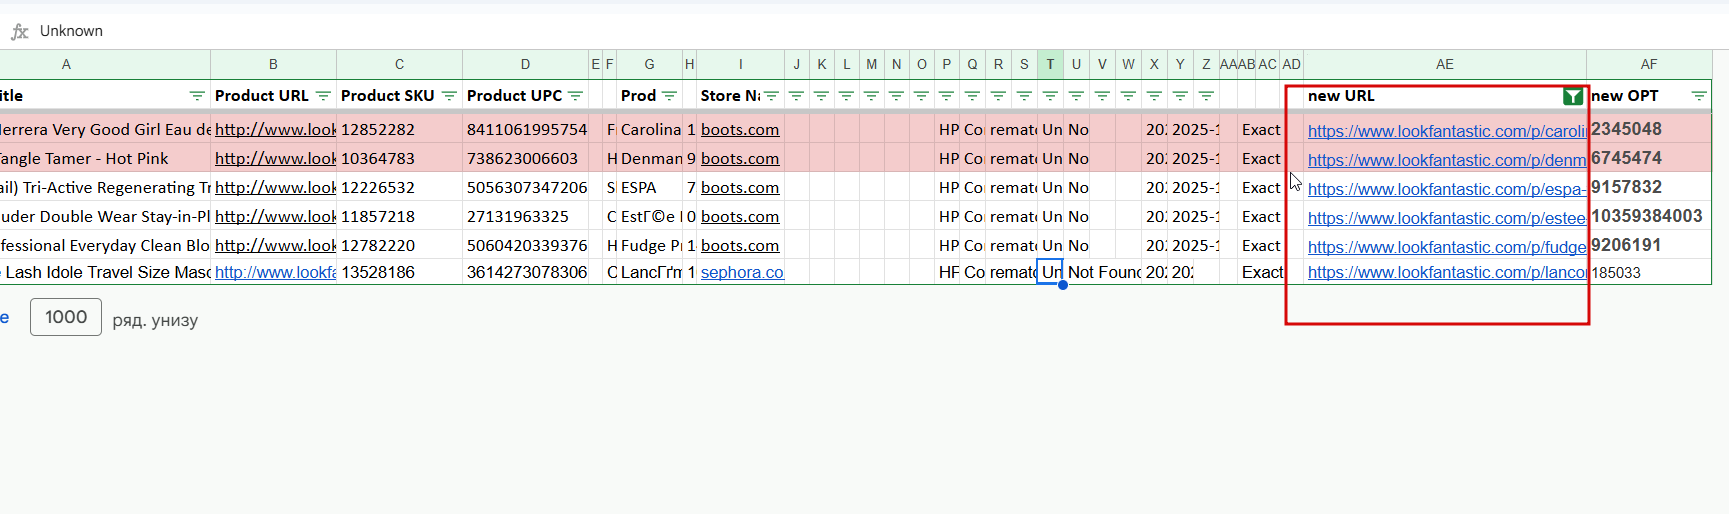1729x514 pixels.
Task: Open the lookfantastic espa link in new URL
Action: [1445, 189]
